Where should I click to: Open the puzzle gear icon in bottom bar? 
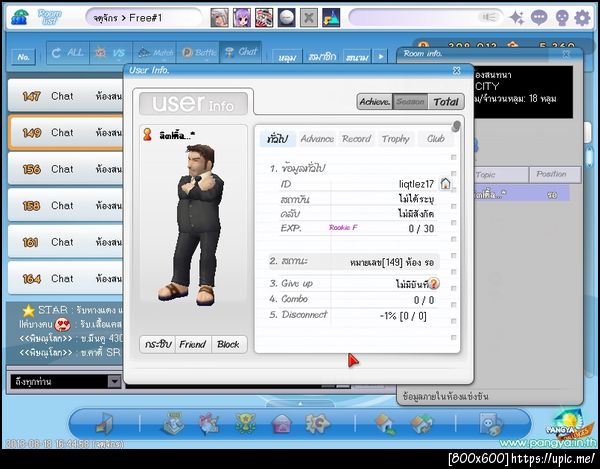pos(317,423)
